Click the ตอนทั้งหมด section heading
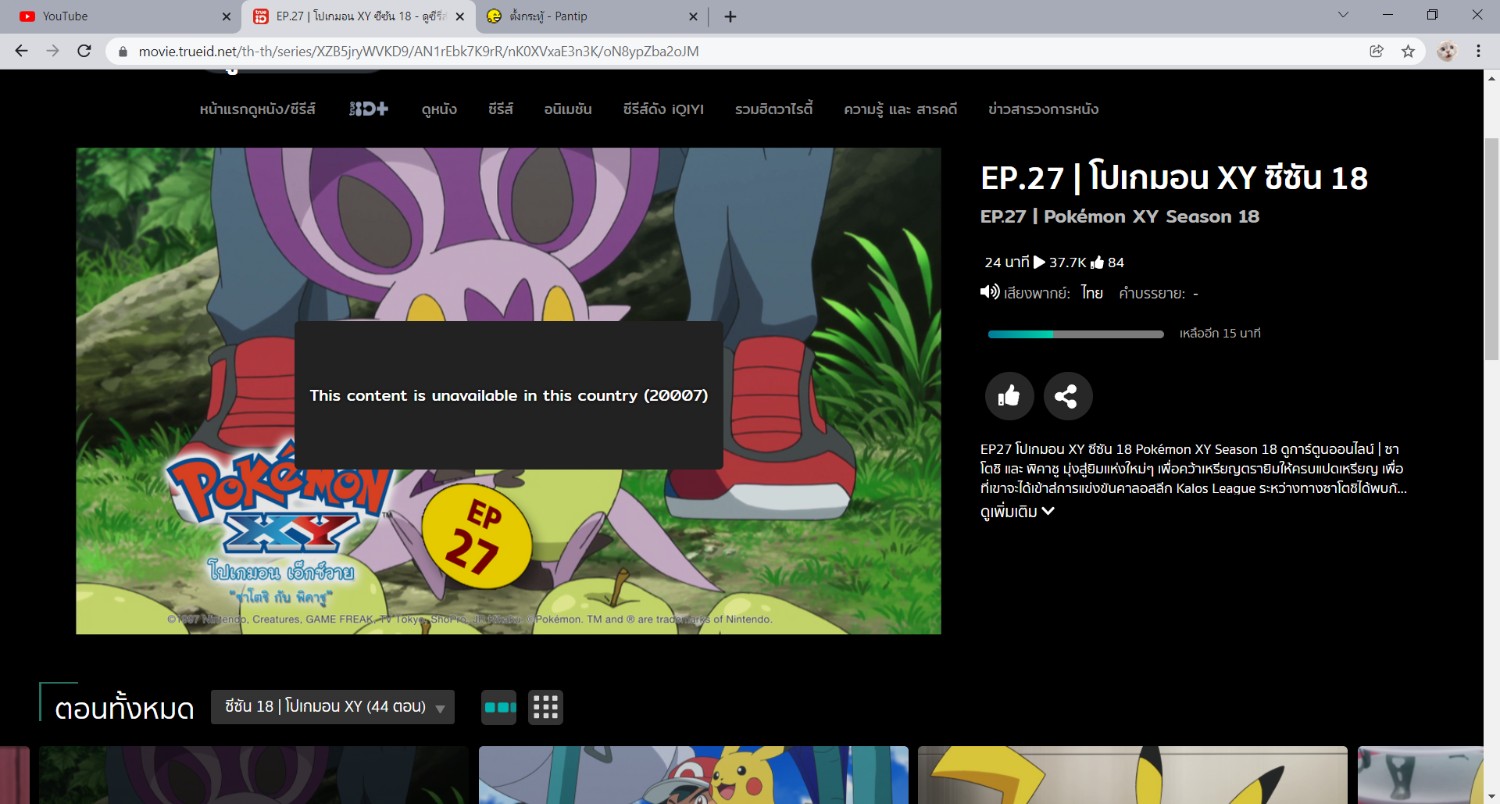Screen dimensions: 1500x804 coord(125,709)
